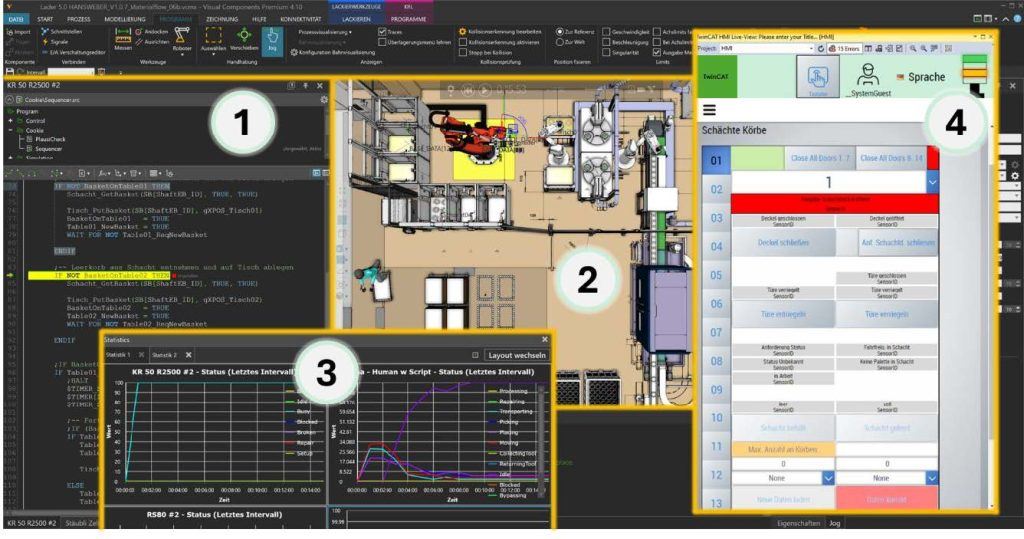Click the Messen measure tool
1024x539 pixels.
(x=123, y=40)
